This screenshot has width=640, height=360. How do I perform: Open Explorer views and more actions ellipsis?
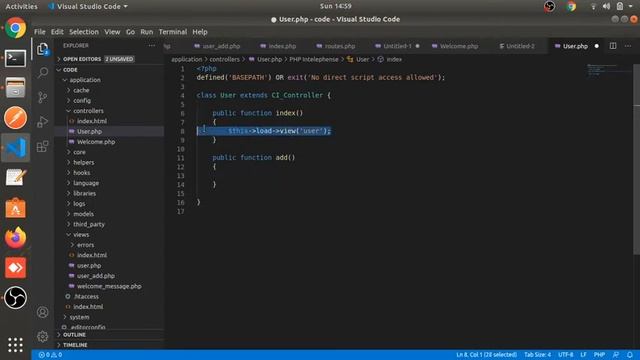[152, 46]
